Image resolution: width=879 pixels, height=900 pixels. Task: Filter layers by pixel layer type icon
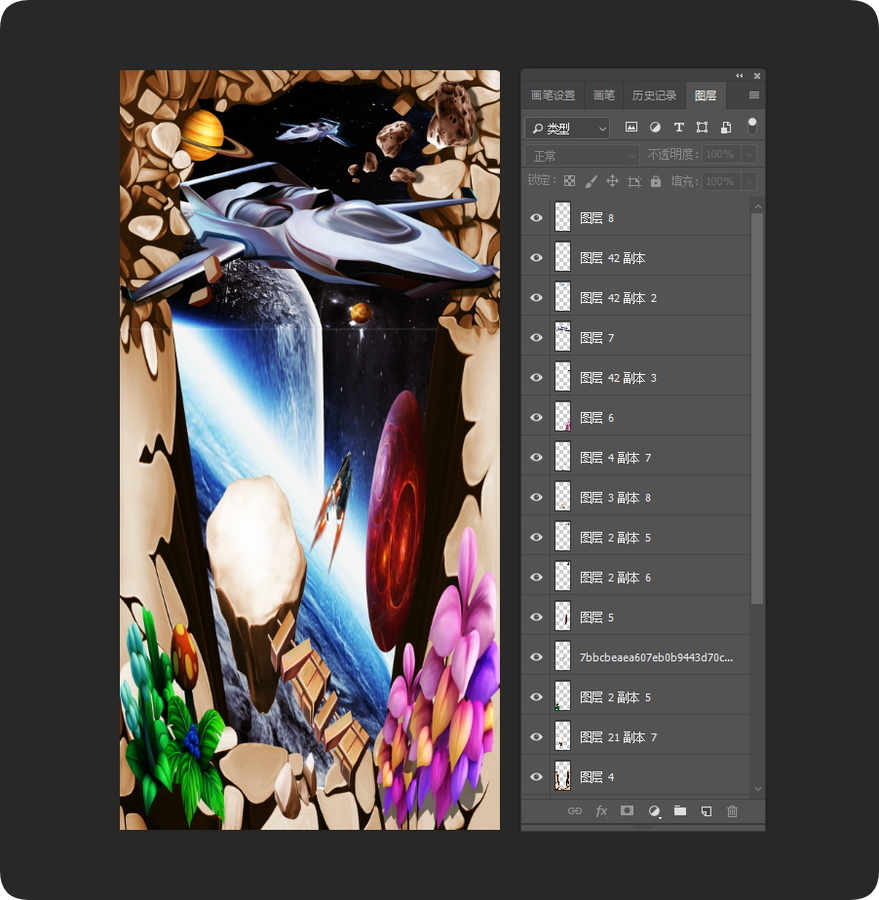[631, 127]
